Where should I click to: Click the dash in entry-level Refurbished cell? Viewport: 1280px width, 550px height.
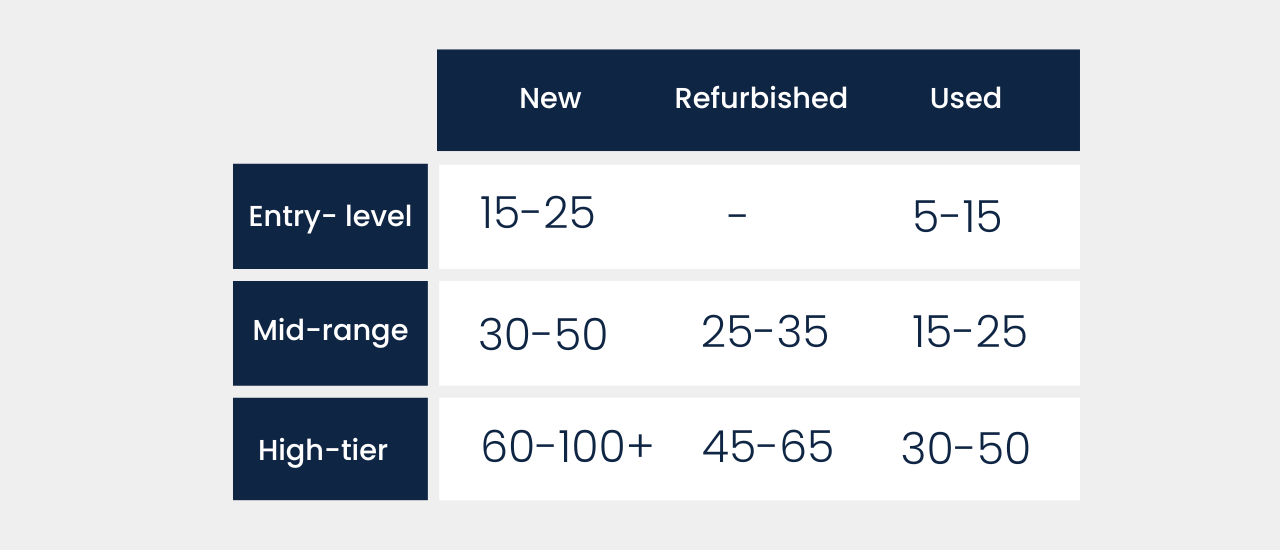point(737,214)
